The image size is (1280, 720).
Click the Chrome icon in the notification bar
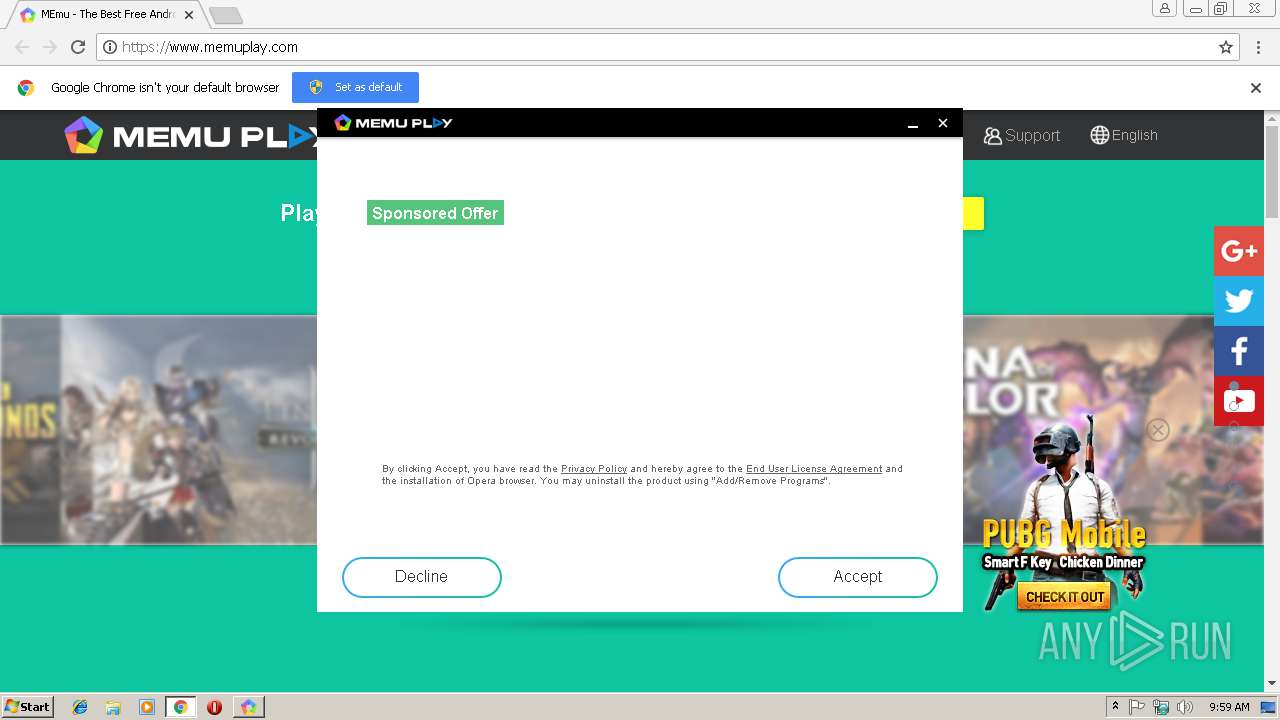pos(26,88)
